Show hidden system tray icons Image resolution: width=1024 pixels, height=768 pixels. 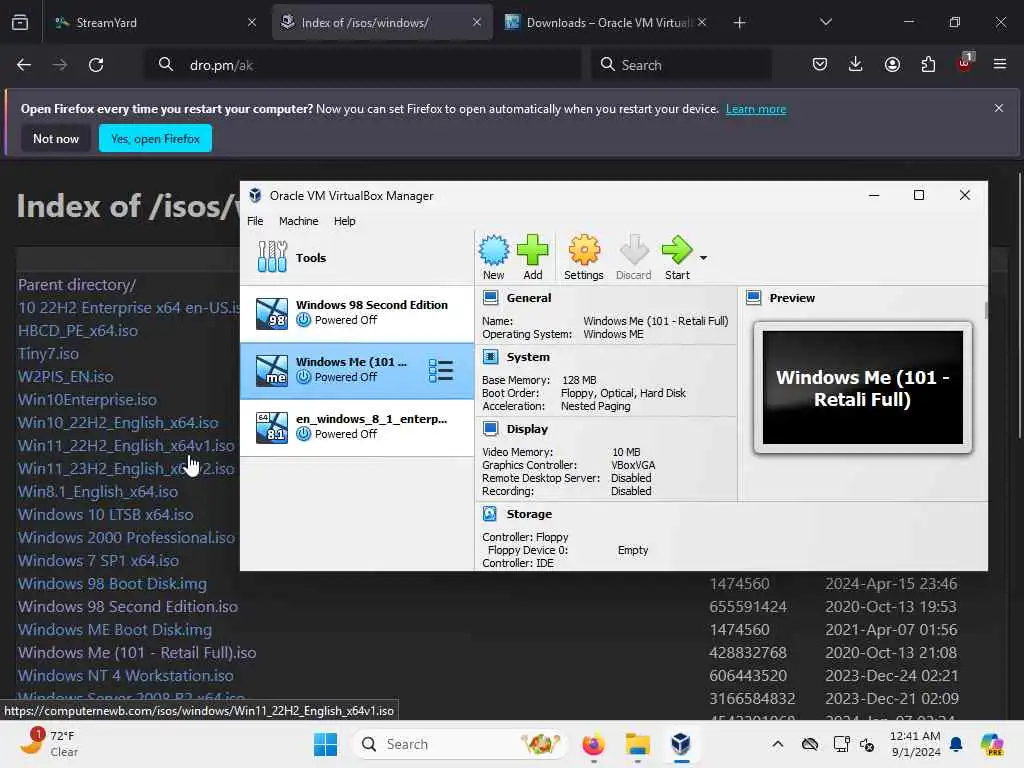(x=777, y=744)
